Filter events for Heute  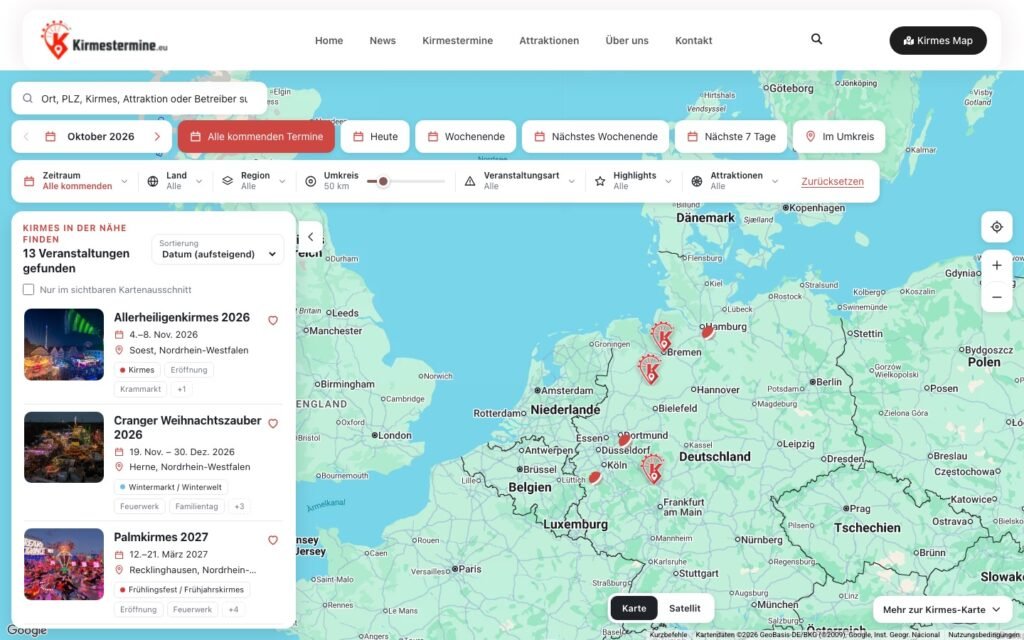click(x=375, y=136)
